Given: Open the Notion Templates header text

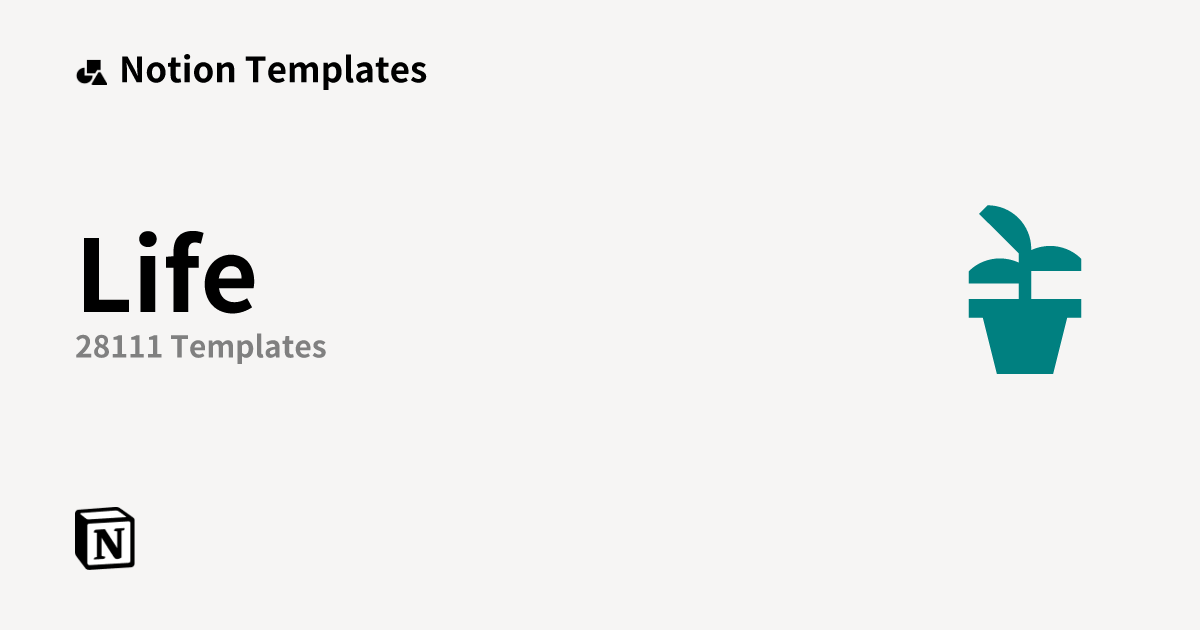Looking at the screenshot, I should 273,70.
